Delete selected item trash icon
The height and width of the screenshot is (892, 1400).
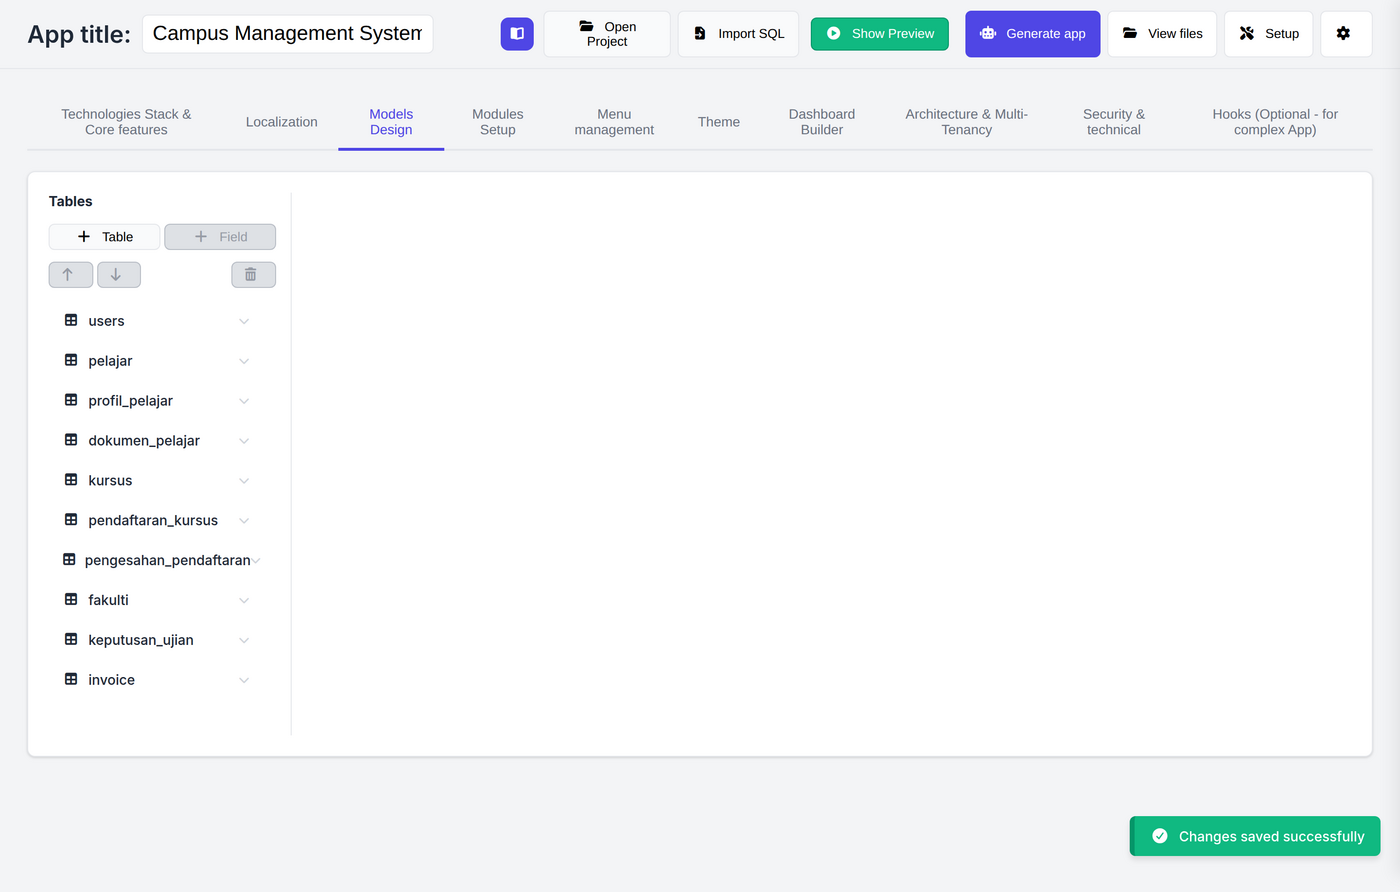tap(253, 275)
